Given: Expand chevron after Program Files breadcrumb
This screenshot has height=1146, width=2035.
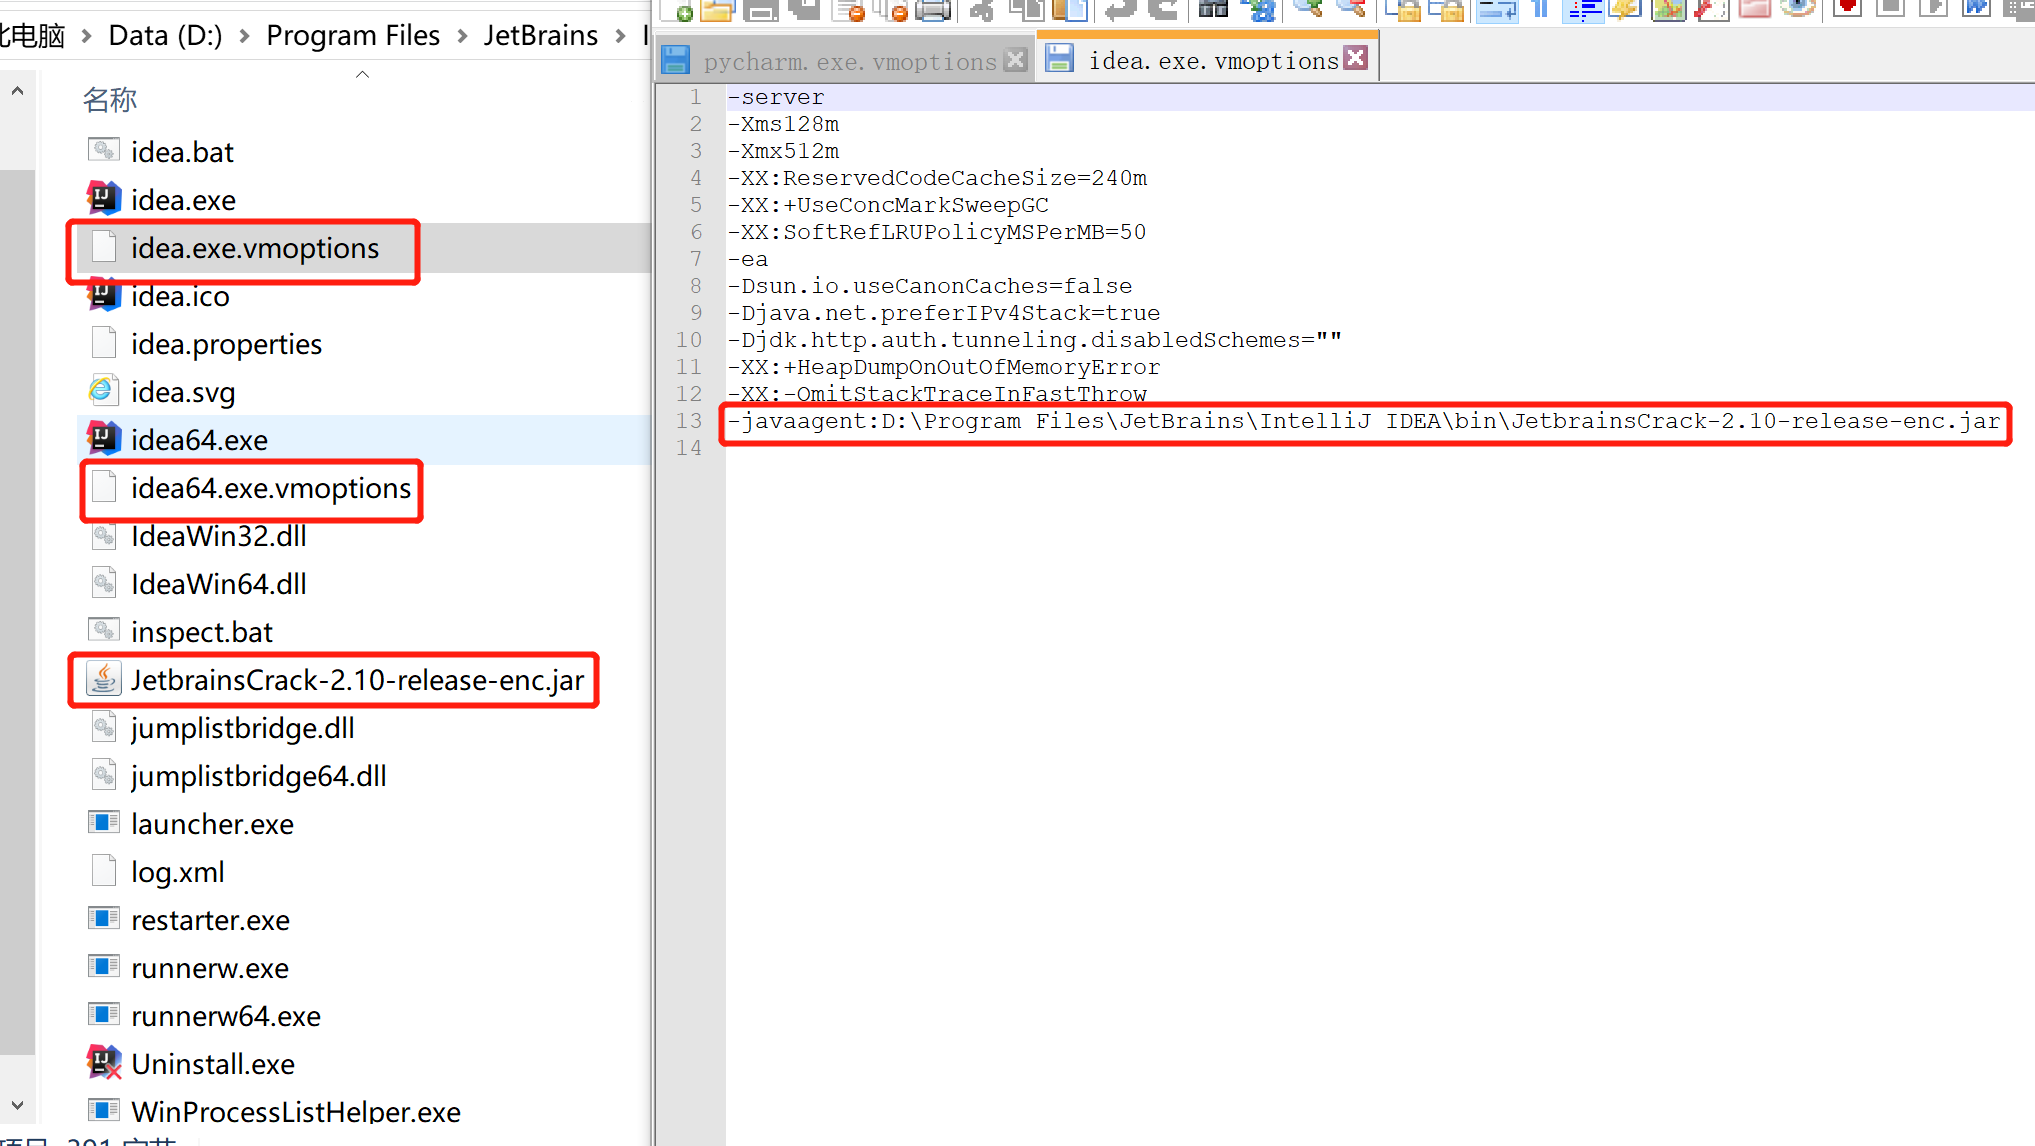Looking at the screenshot, I should [462, 36].
